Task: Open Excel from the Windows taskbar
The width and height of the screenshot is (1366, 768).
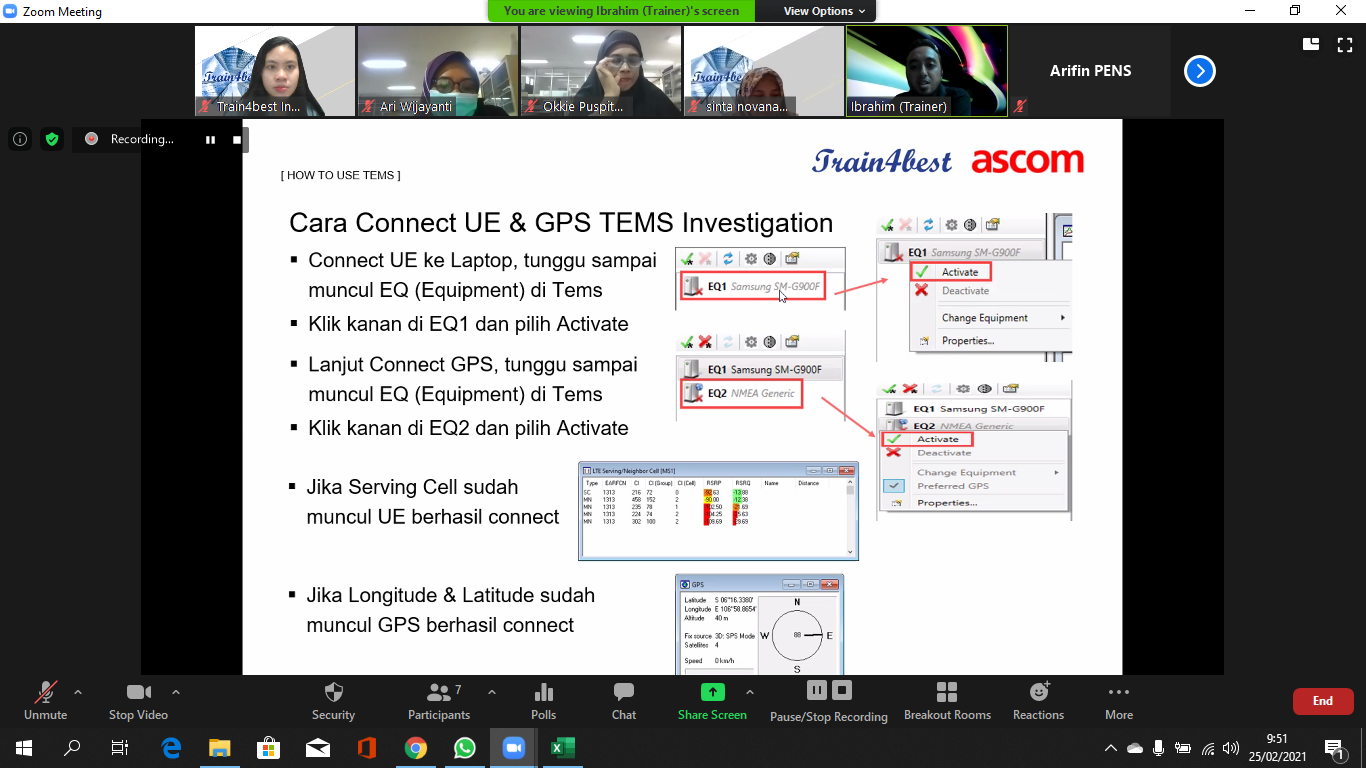Action: pyautogui.click(x=563, y=748)
